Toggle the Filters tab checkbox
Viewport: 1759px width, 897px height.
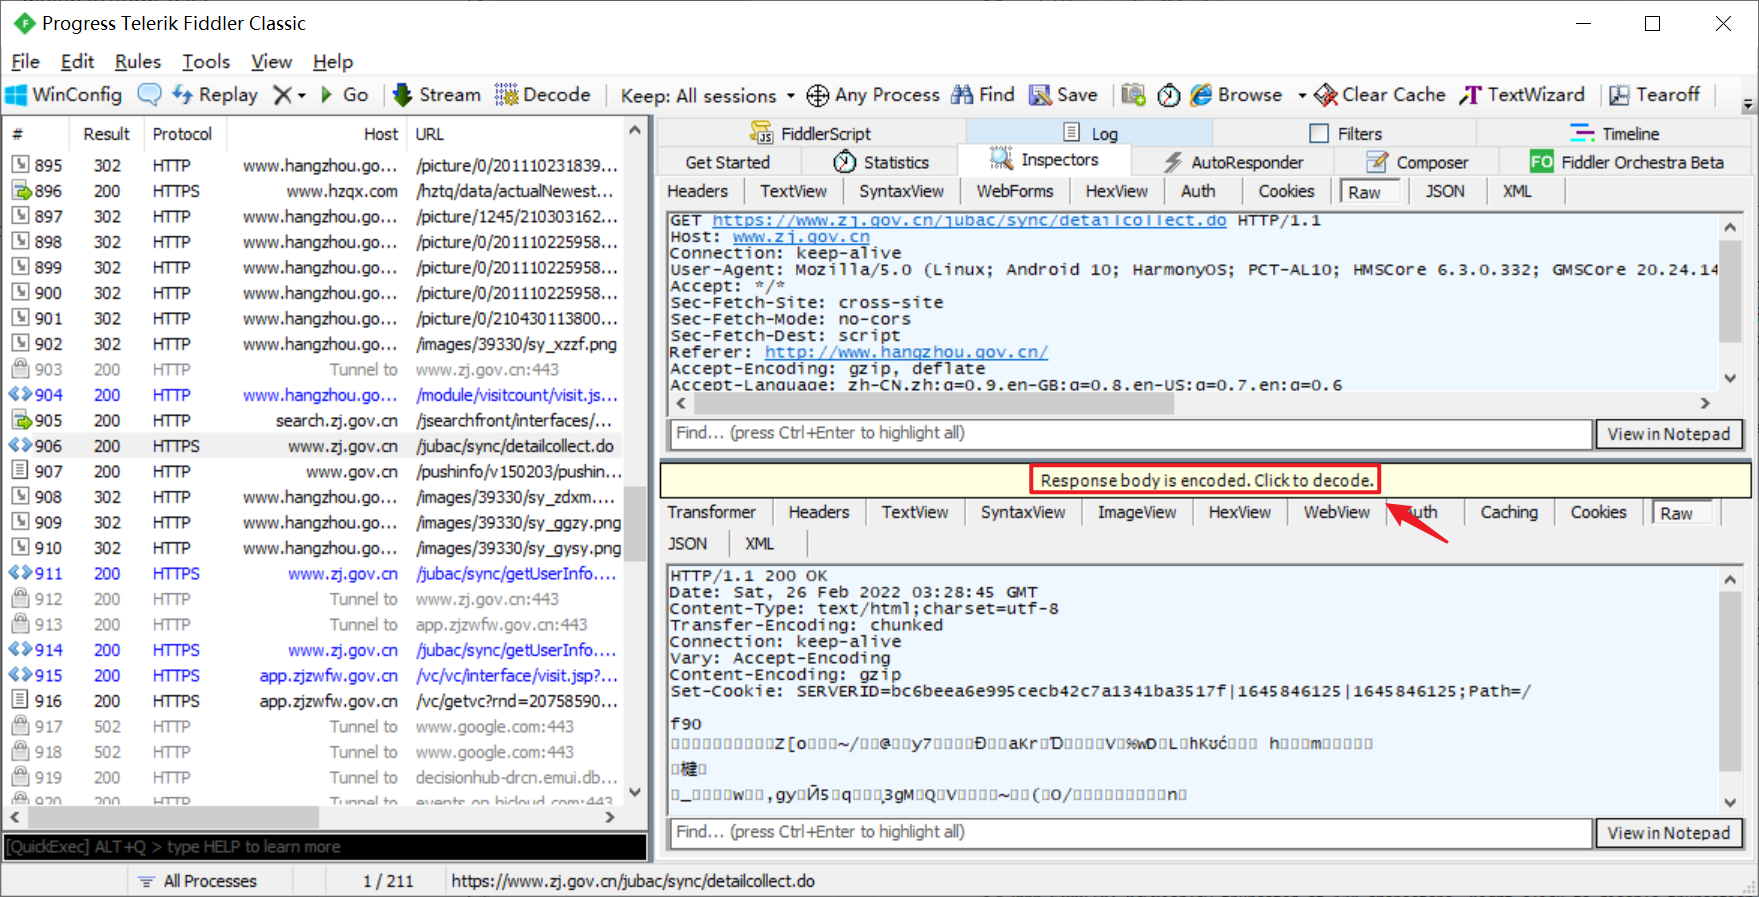click(x=1319, y=133)
